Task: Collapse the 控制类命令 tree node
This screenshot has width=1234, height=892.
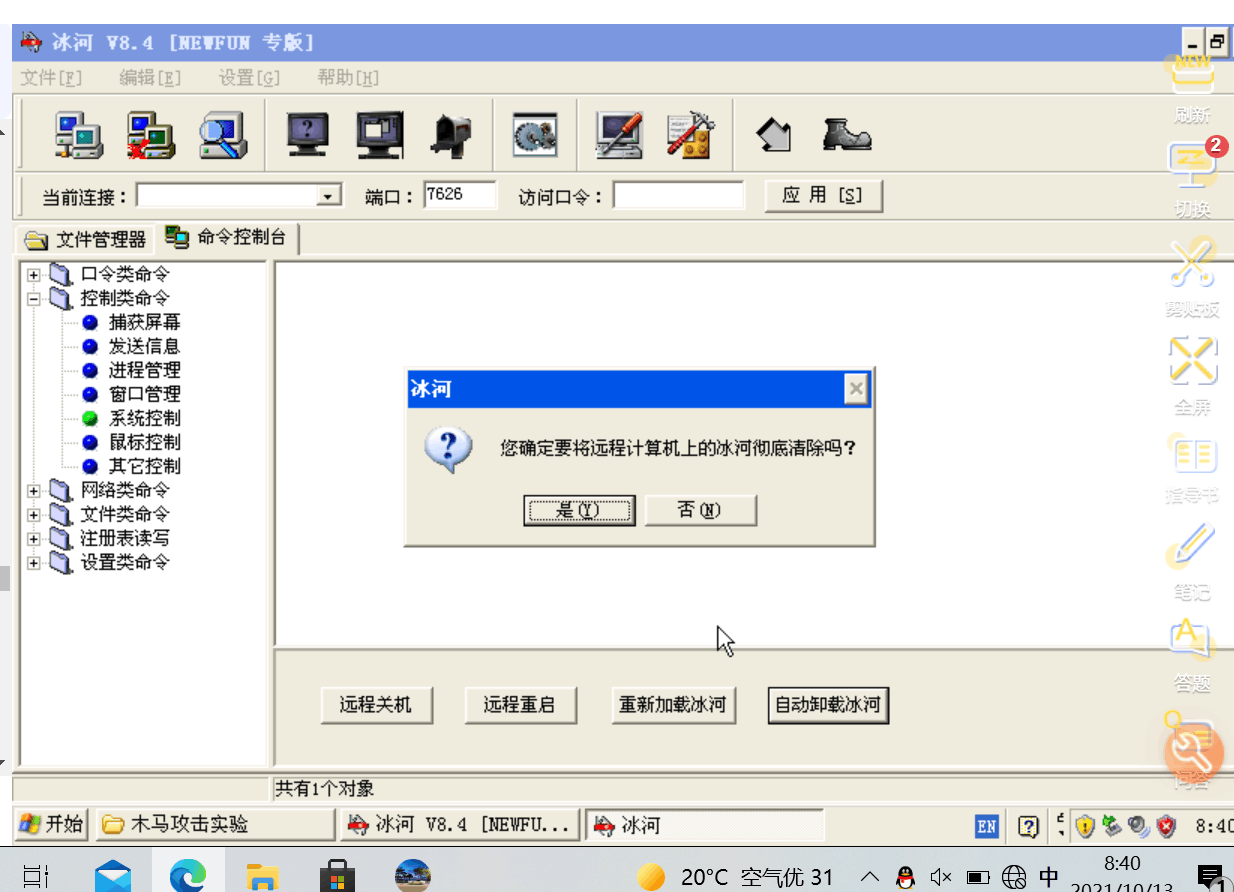Action: click(x=34, y=298)
